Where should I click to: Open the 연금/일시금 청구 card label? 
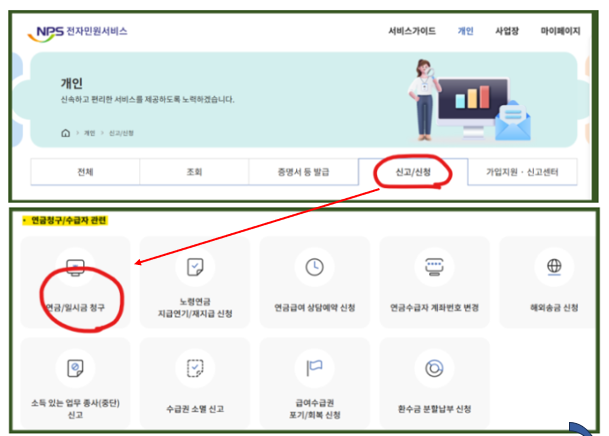point(75,308)
